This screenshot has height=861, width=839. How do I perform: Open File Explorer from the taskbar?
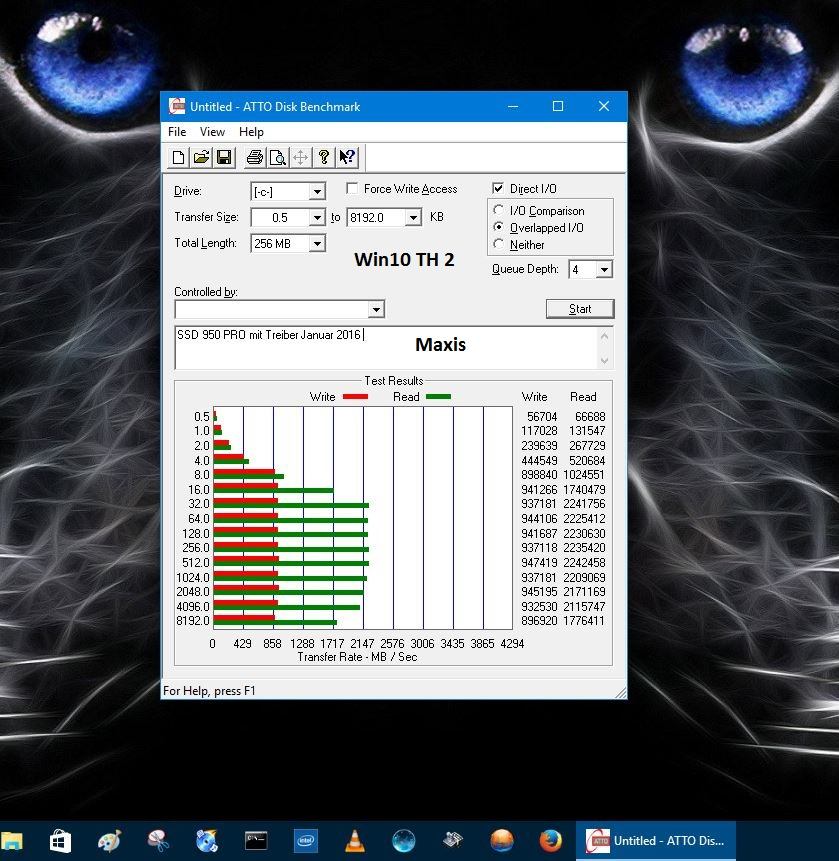pyautogui.click(x=12, y=841)
